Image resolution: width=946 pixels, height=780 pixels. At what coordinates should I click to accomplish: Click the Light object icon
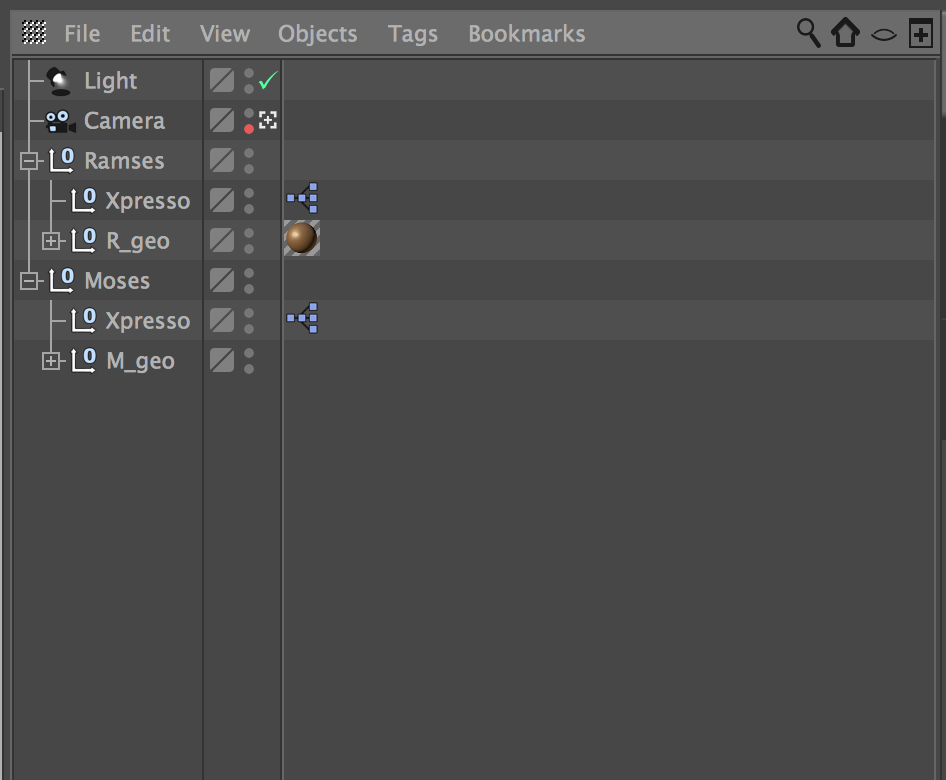[x=59, y=80]
